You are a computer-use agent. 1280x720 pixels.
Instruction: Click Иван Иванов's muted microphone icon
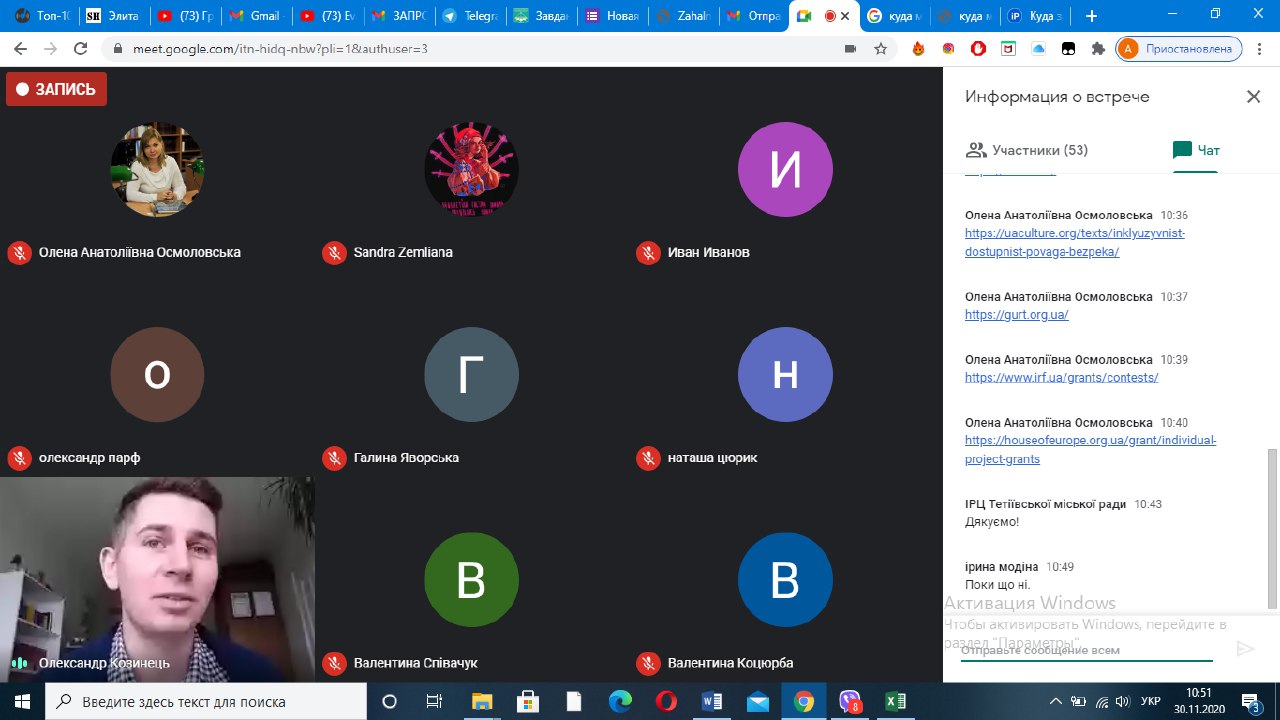[x=648, y=253]
